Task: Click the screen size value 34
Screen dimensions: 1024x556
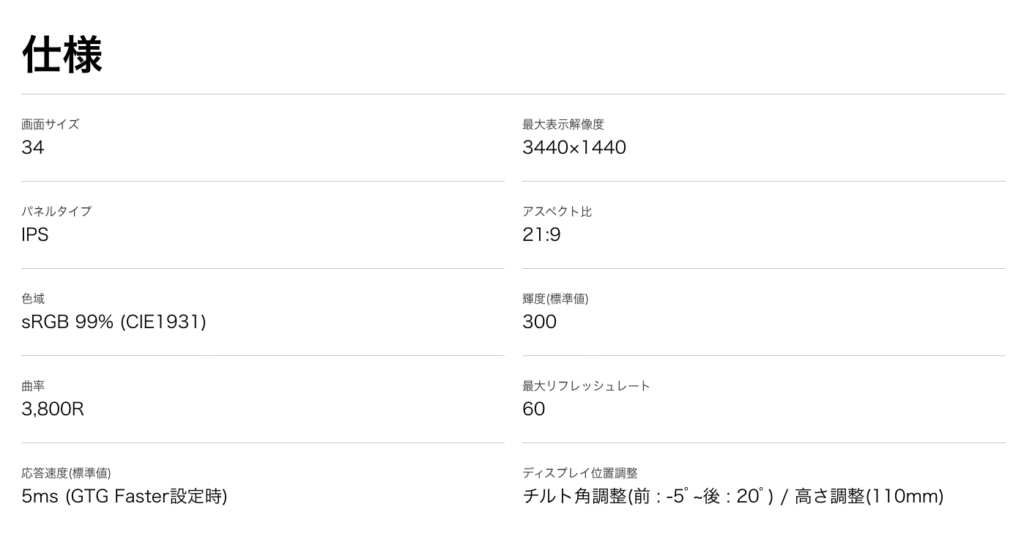Action: pyautogui.click(x=33, y=148)
